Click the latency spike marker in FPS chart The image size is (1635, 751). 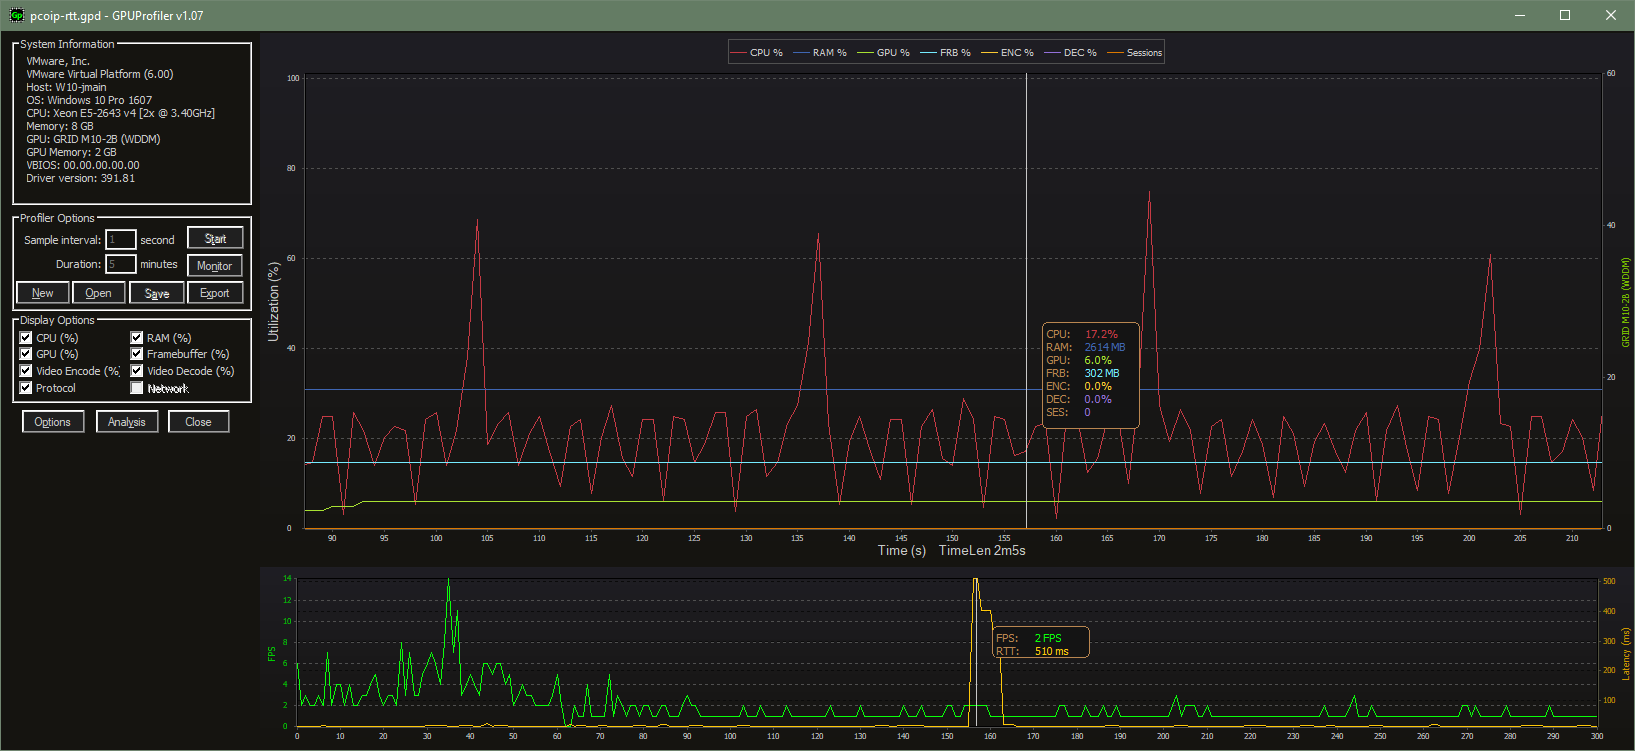click(975, 650)
